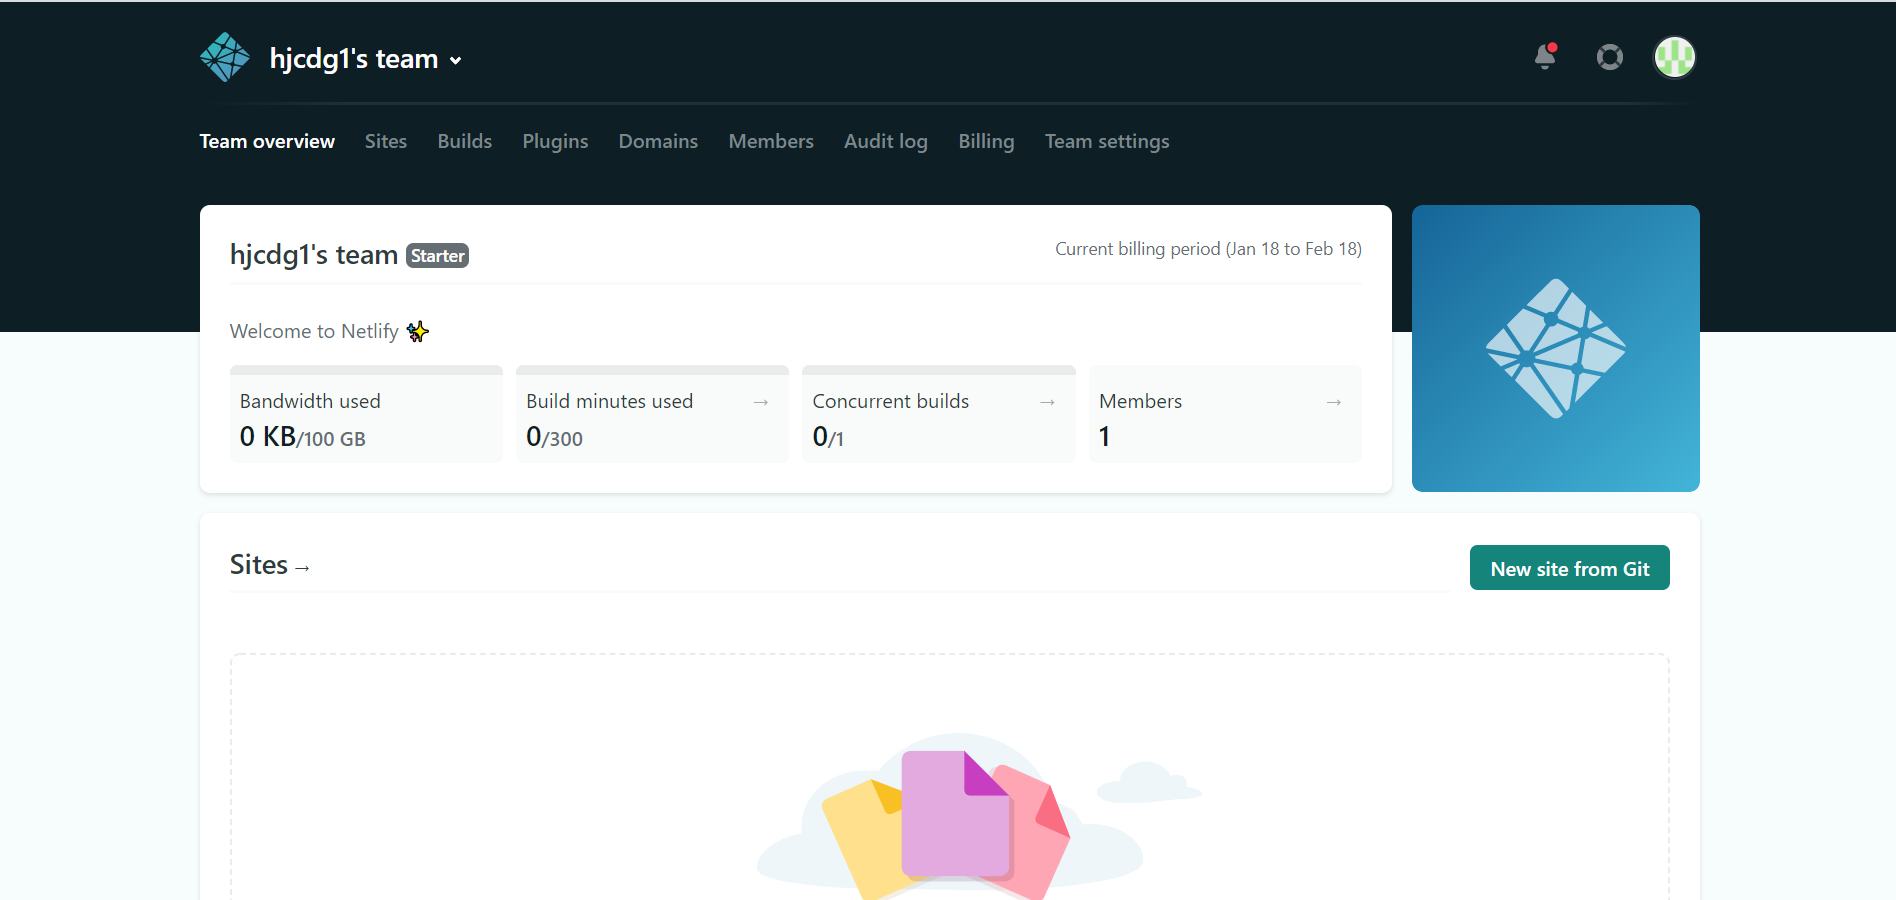Open the notifications bell
Viewport: 1896px width, 900px height.
click(x=1546, y=56)
